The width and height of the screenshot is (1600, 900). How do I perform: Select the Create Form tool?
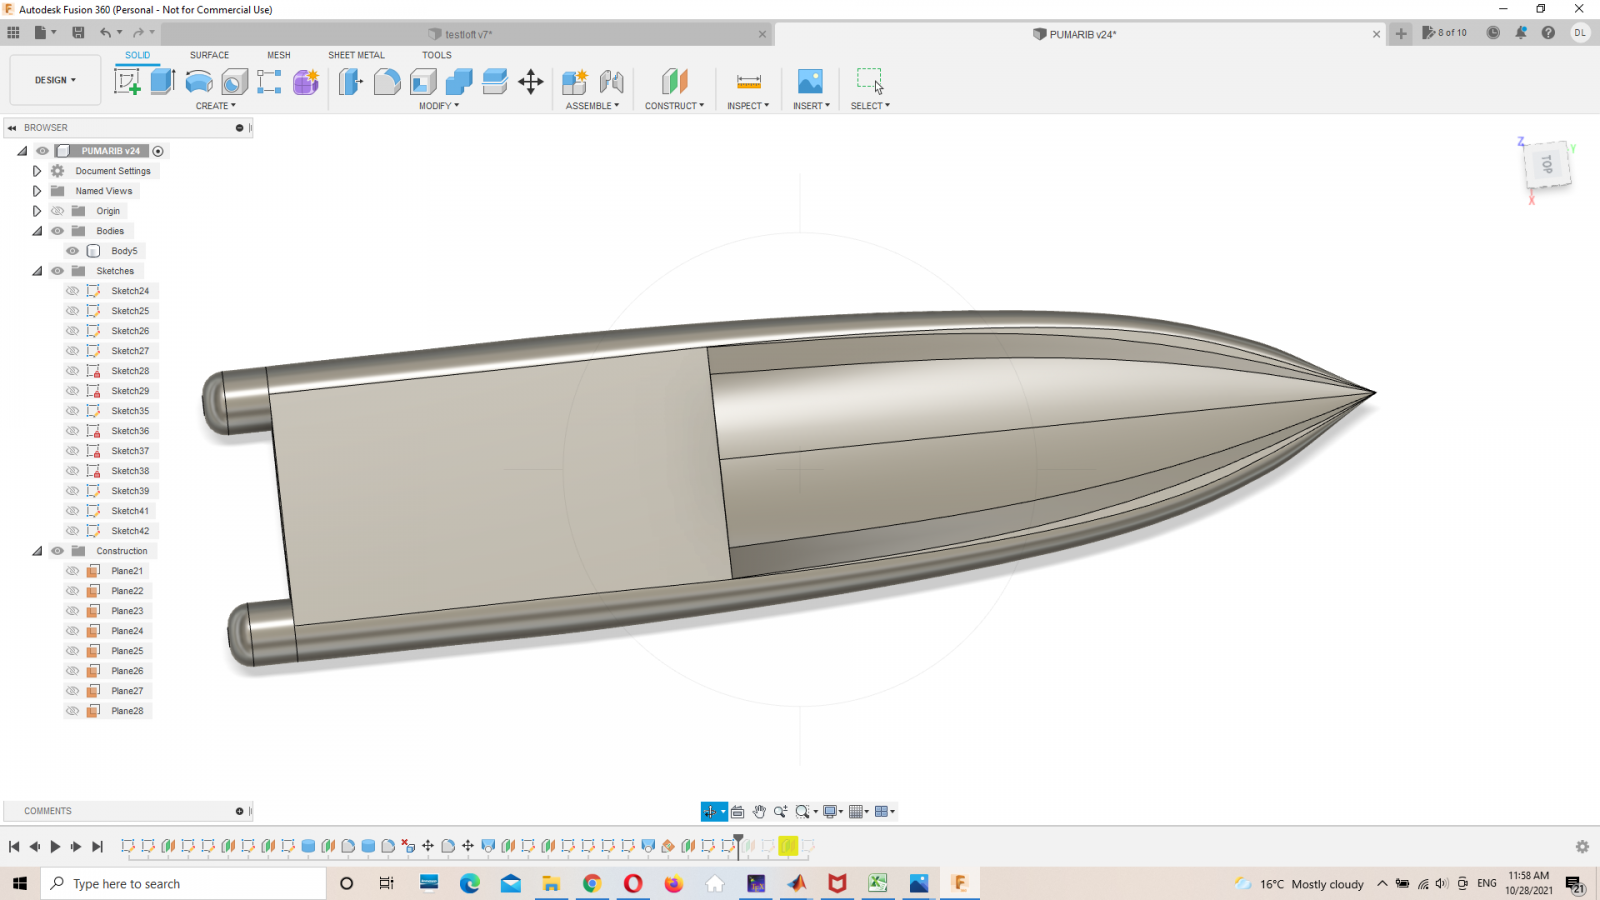pos(306,82)
